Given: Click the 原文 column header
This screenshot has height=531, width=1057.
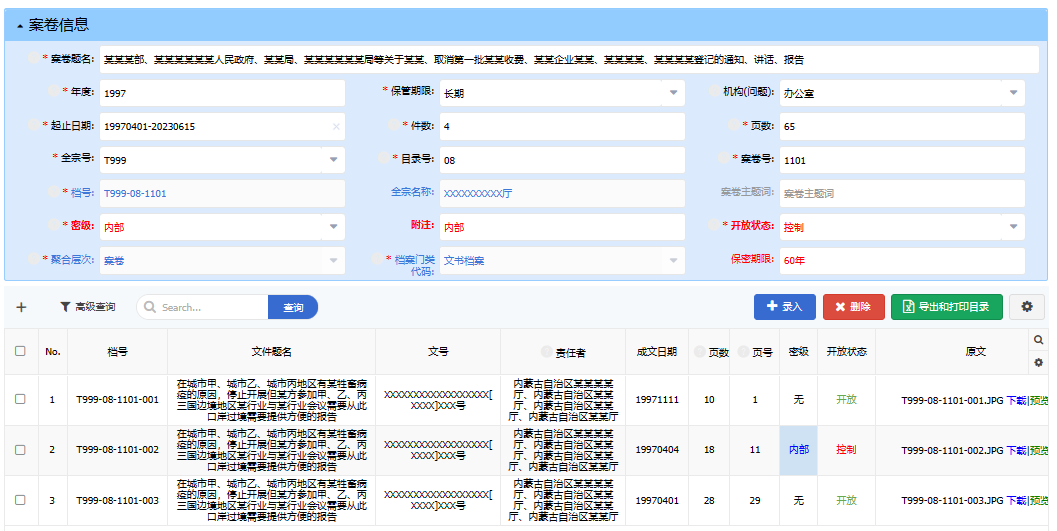Looking at the screenshot, I should (x=975, y=352).
